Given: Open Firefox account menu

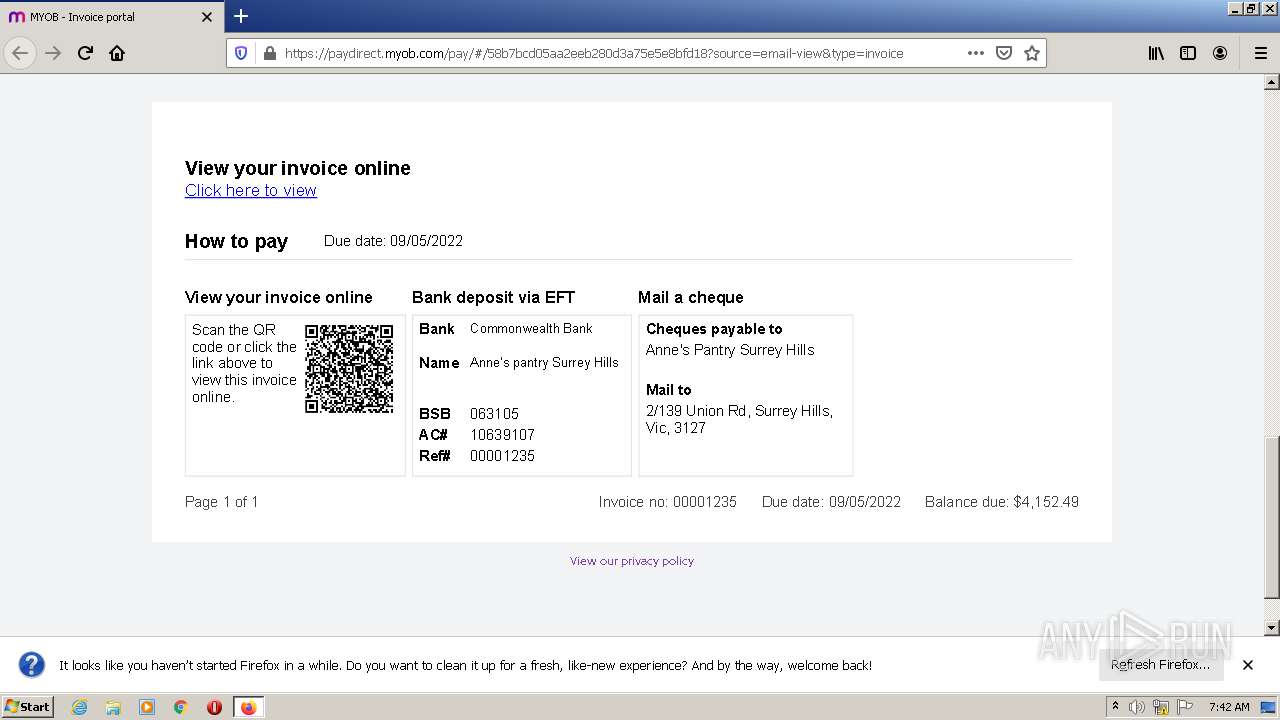Looking at the screenshot, I should click(1220, 53).
